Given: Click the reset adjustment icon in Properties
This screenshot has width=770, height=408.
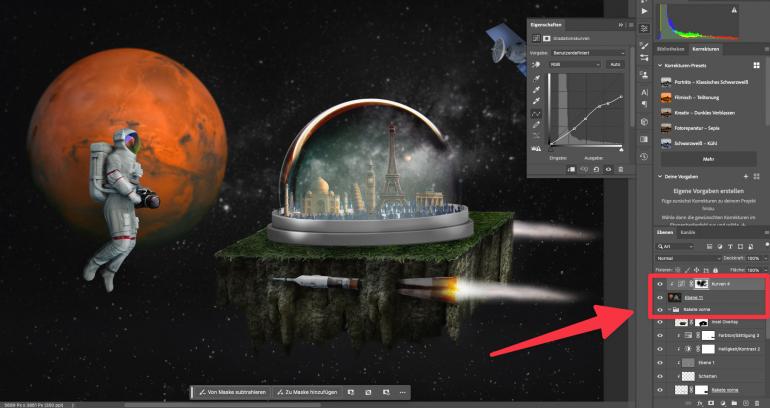Looking at the screenshot, I should [x=596, y=169].
